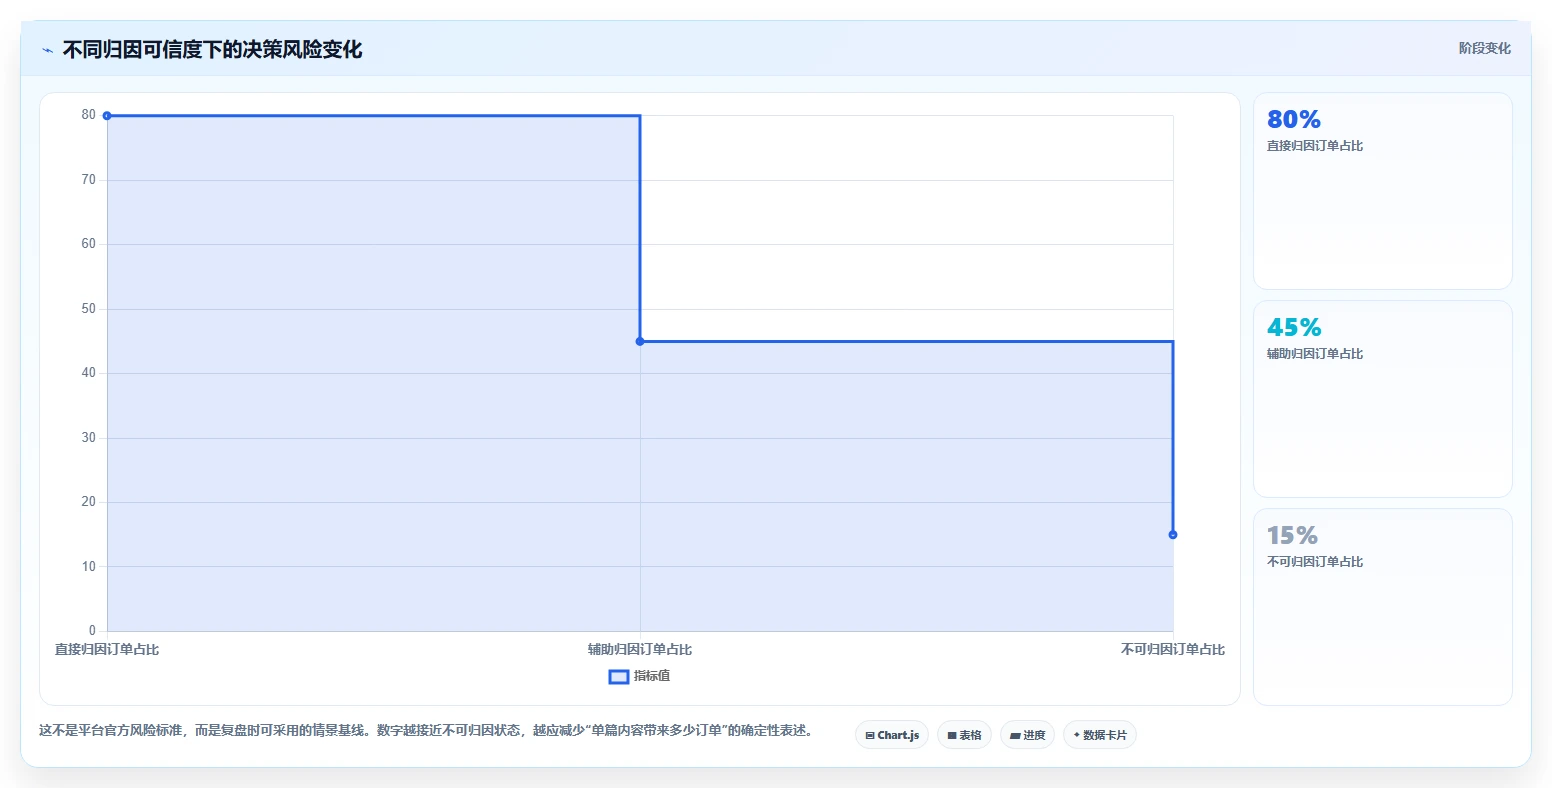Open the 45% 辅助归因订单占比 card

1383,399
